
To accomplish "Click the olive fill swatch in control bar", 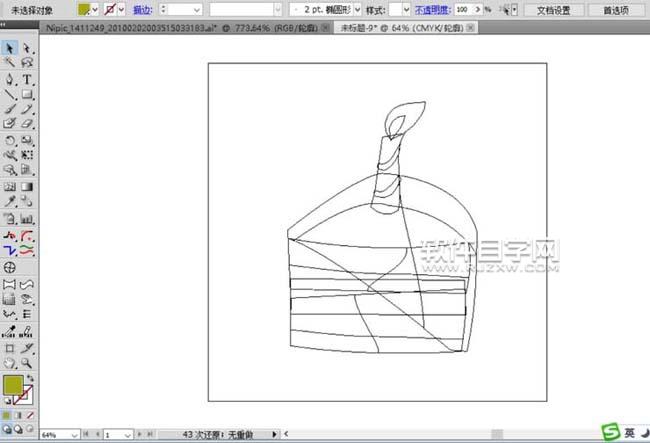I will [84, 9].
